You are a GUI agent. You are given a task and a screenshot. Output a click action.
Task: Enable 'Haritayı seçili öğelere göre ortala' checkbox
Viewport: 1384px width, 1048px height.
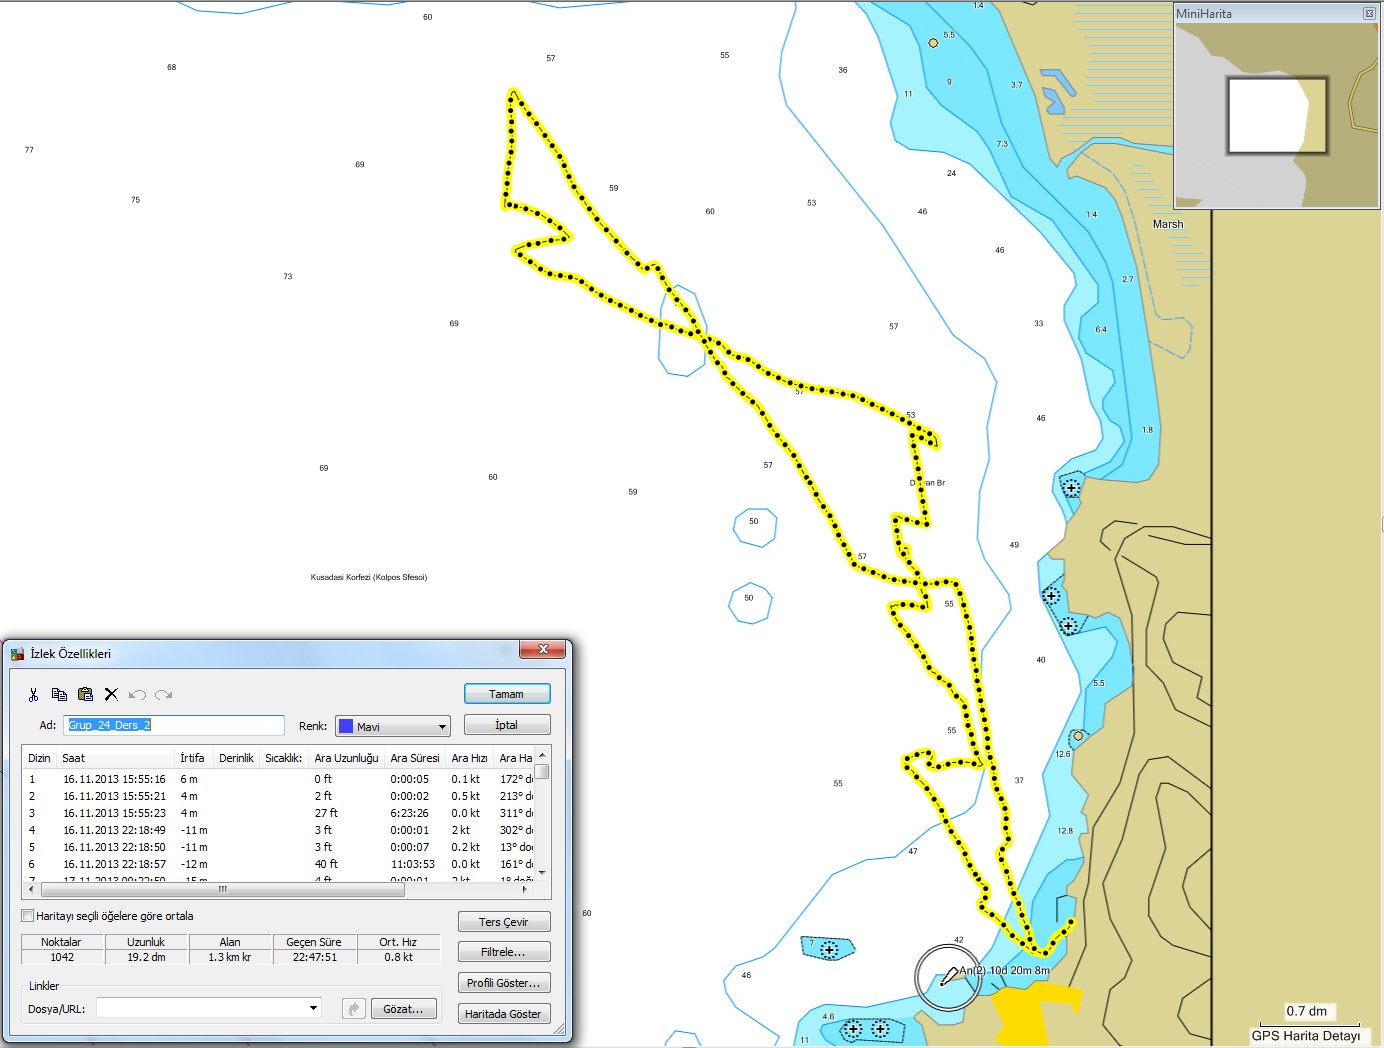pos(28,916)
